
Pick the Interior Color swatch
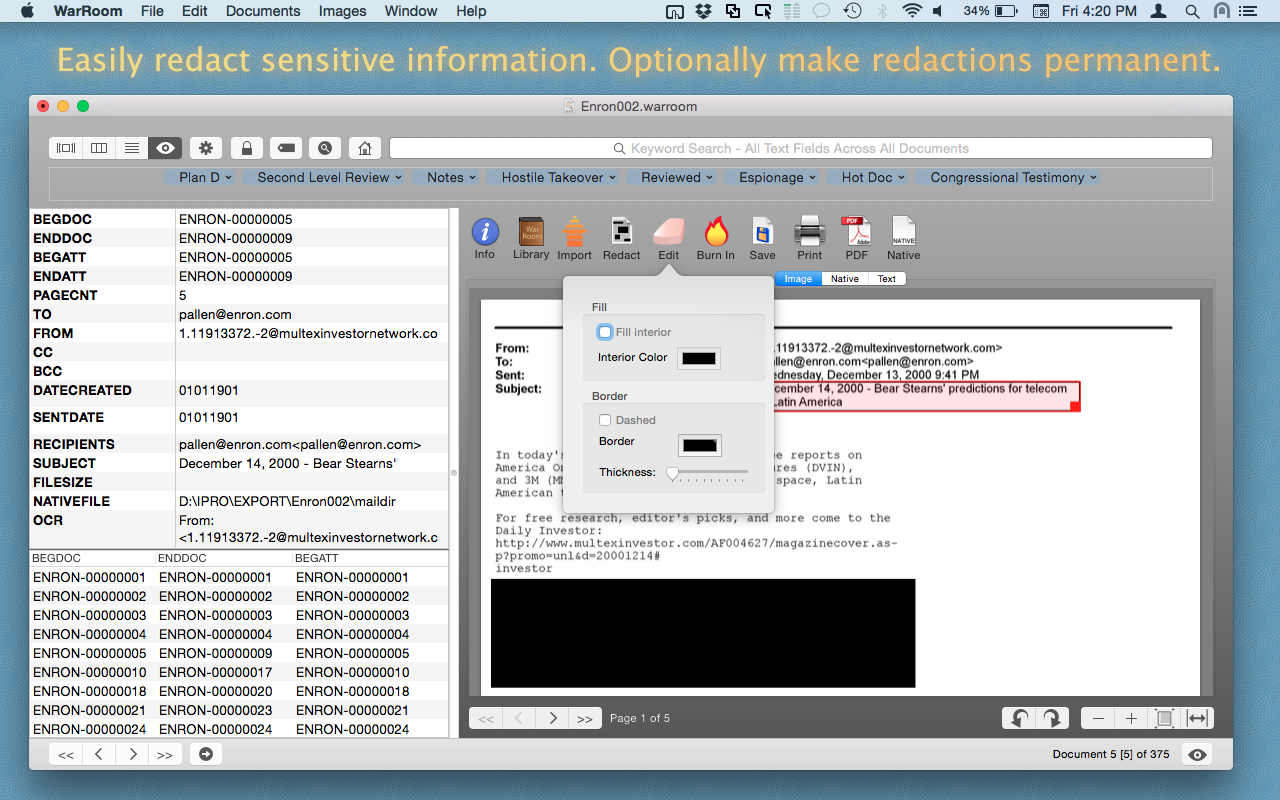pos(699,358)
